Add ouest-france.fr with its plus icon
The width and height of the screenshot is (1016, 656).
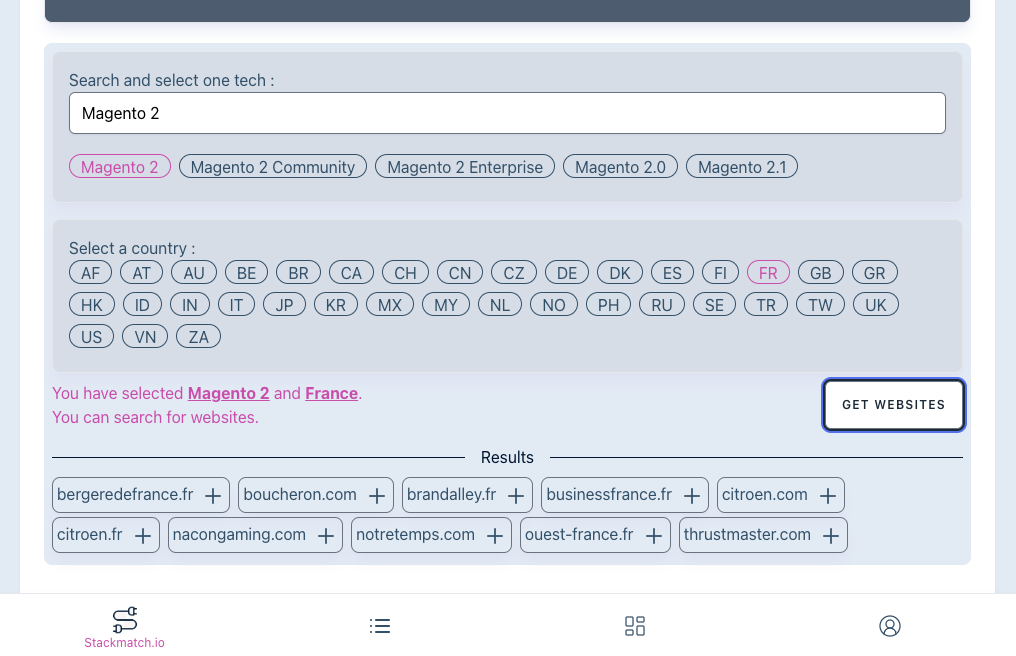click(654, 535)
